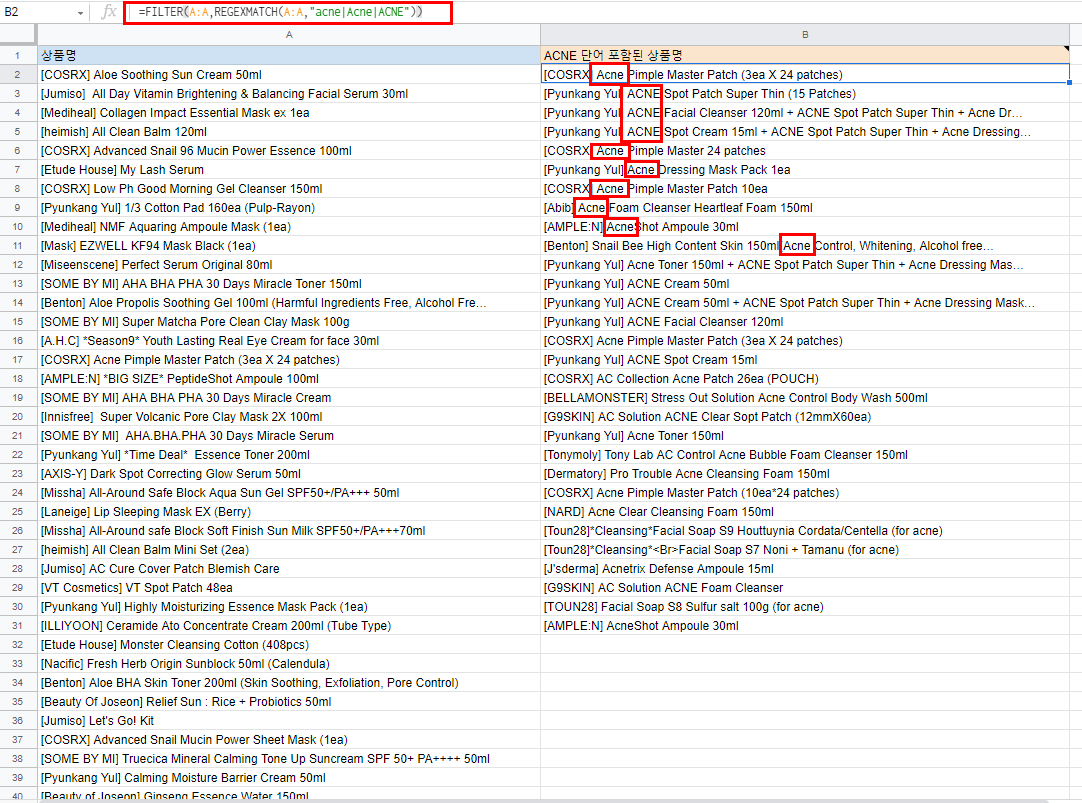1082x803 pixels.
Task: Click '[Nacific] Fresh Herb Origin Sunblock' cell
Action: click(x=289, y=664)
